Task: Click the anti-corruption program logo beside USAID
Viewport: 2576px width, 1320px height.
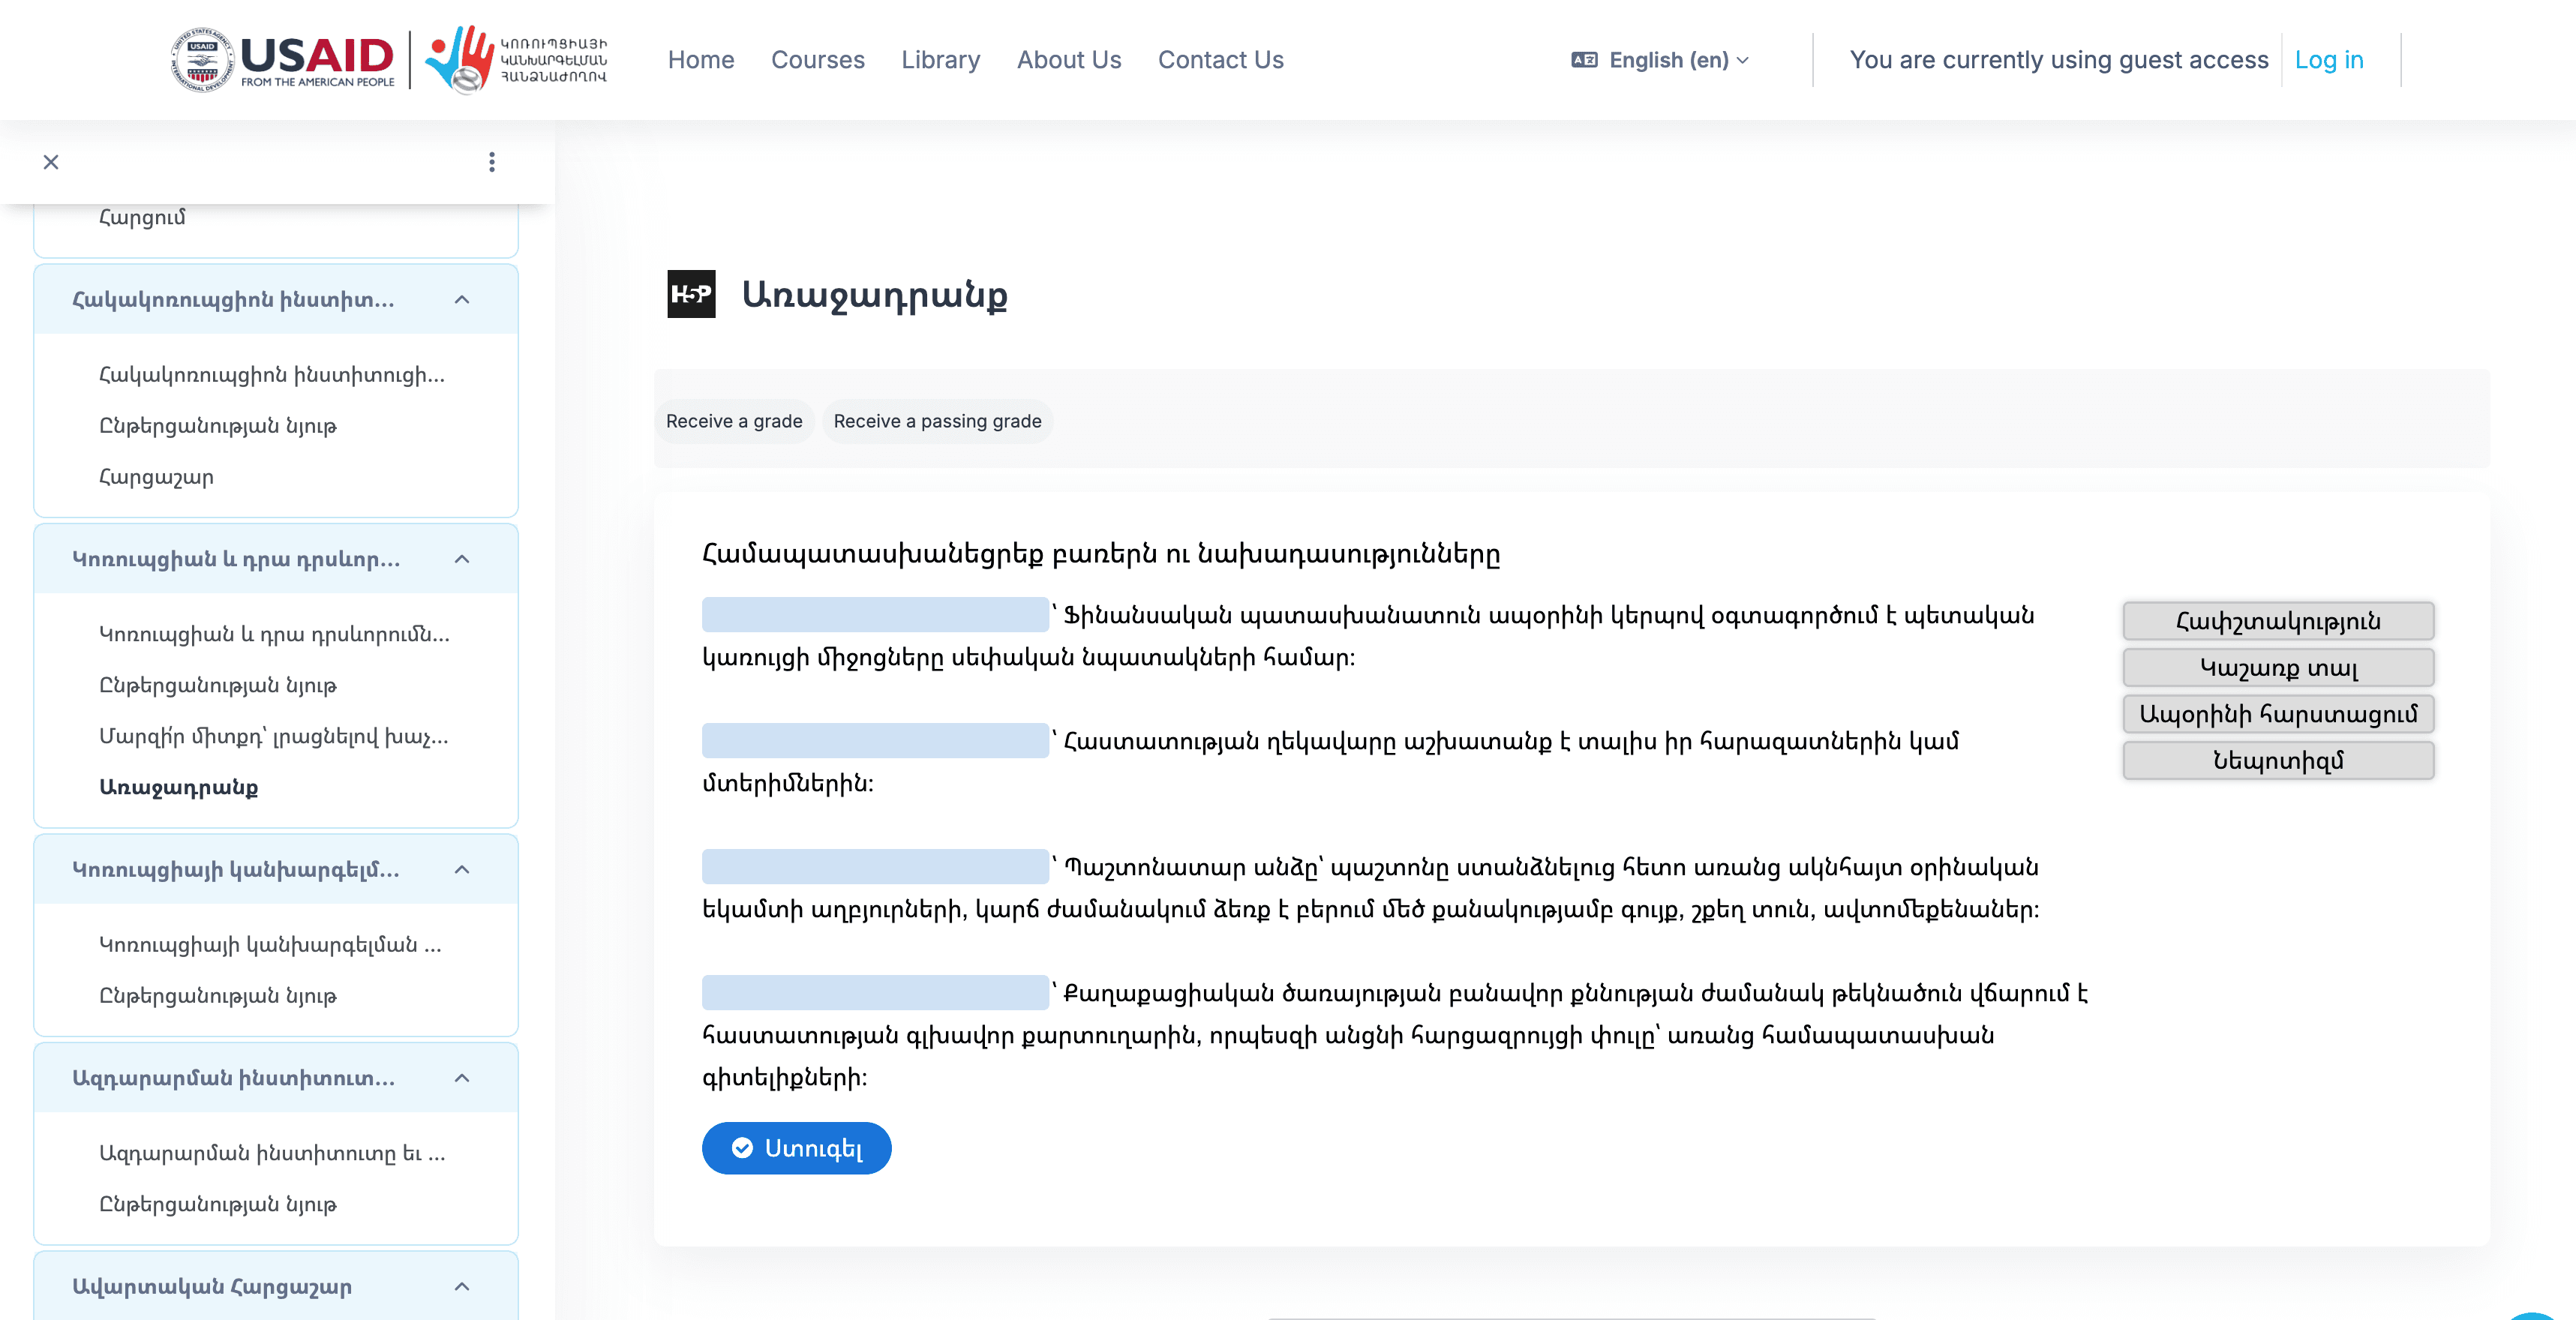Action: point(510,59)
